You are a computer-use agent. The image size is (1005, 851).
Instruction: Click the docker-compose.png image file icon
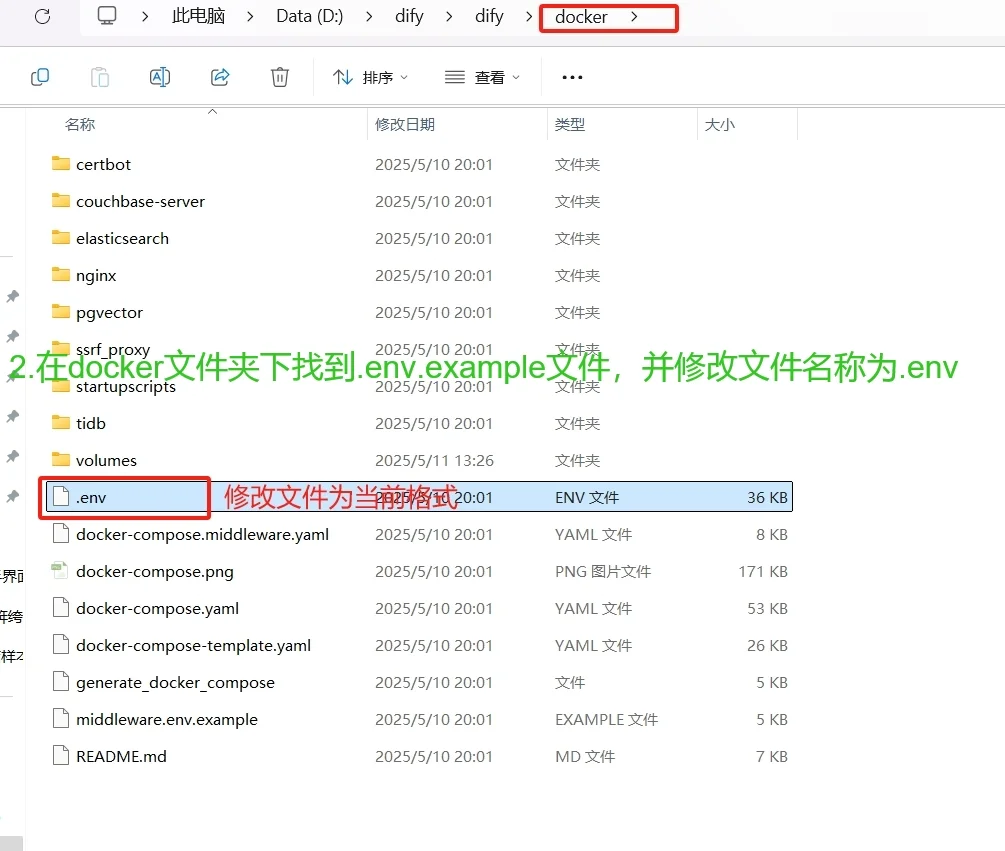(x=60, y=570)
